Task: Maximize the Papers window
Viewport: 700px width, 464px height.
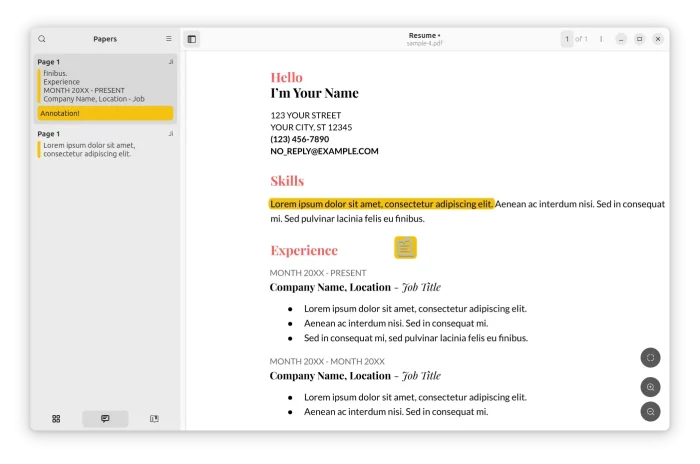Action: coord(639,39)
